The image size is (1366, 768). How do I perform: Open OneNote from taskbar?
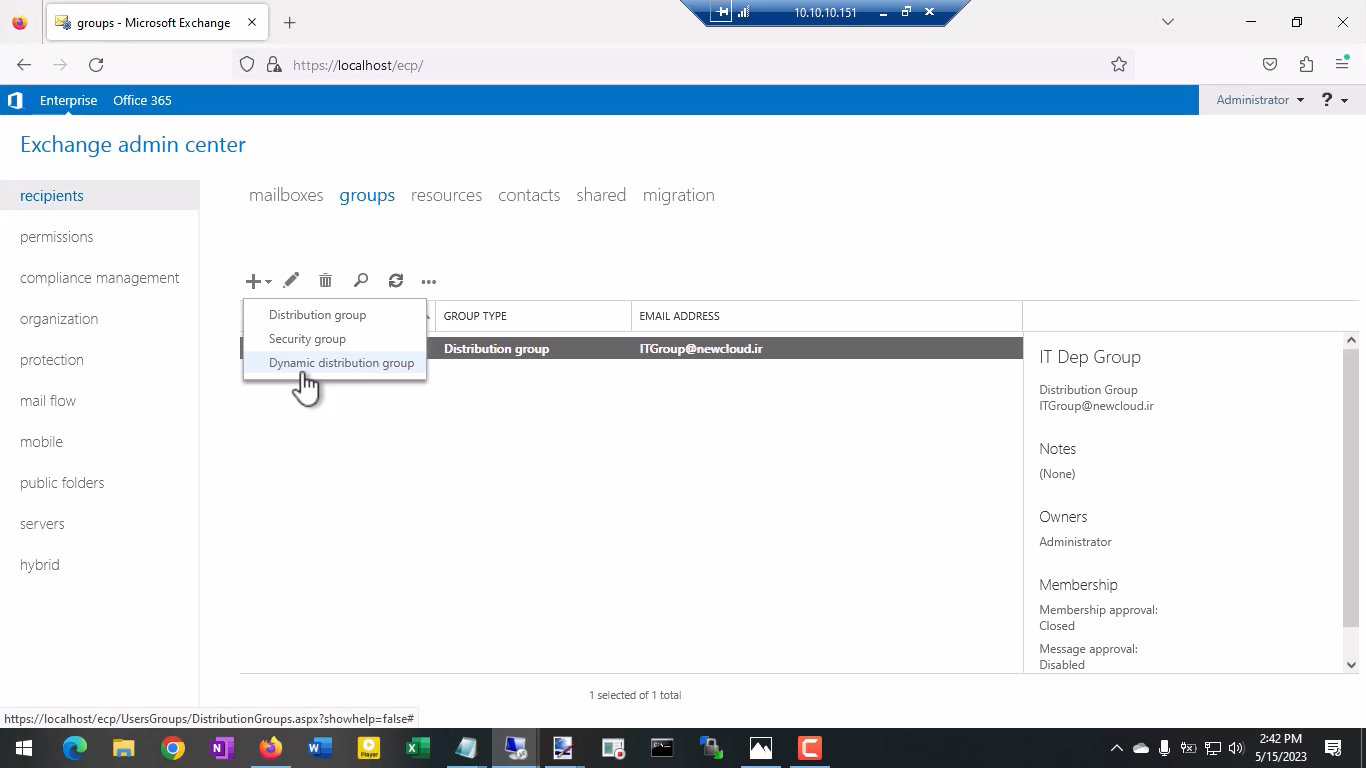(x=221, y=748)
